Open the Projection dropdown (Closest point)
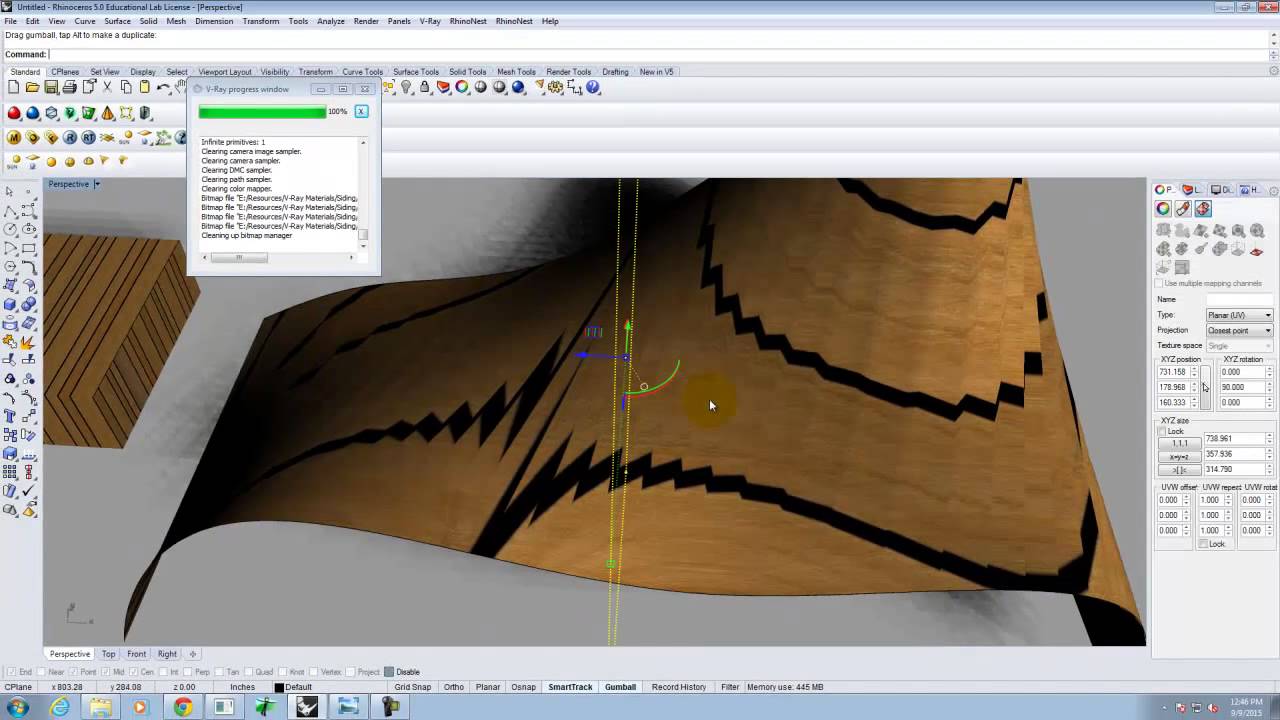 1239,330
